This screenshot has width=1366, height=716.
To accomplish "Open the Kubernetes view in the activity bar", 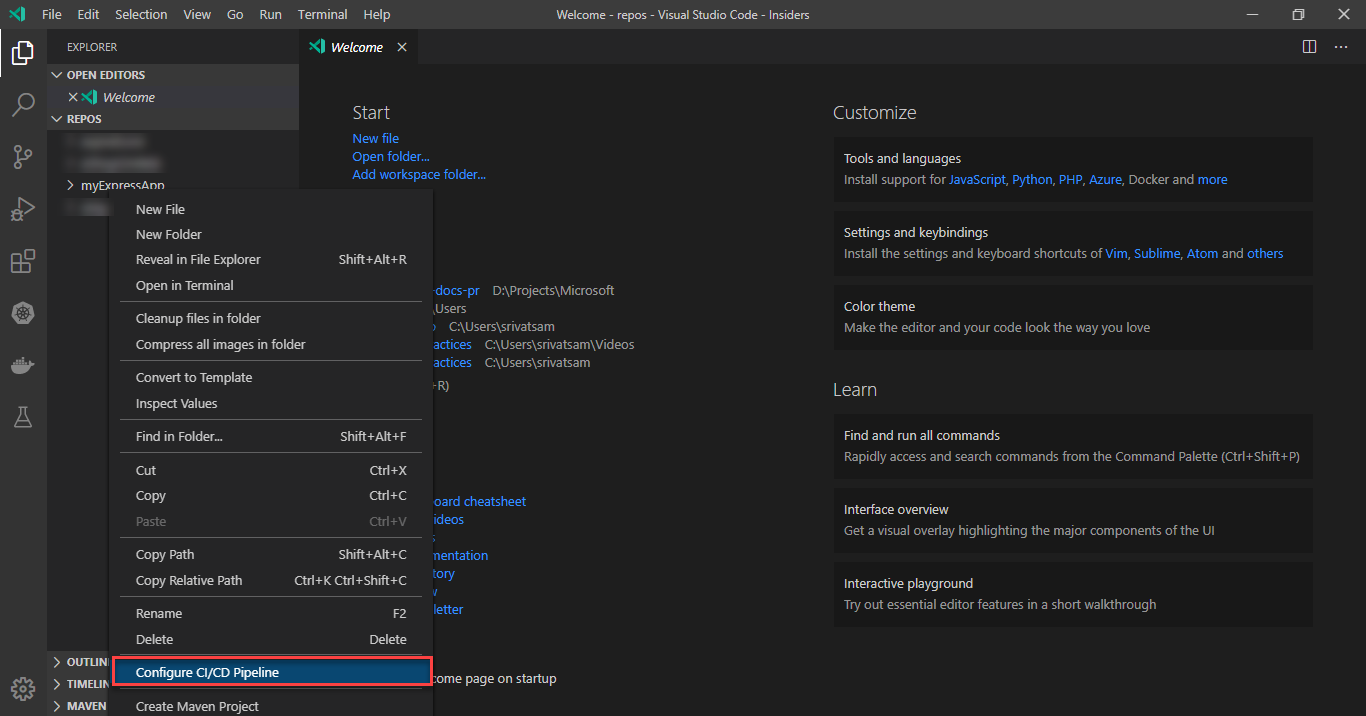I will [x=22, y=313].
